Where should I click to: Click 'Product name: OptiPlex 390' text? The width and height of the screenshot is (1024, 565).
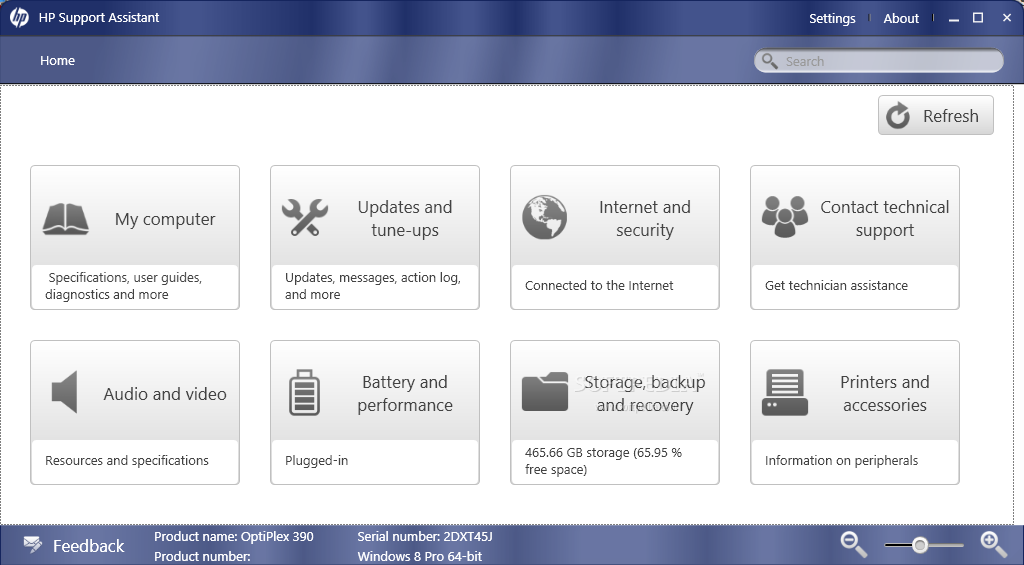234,537
